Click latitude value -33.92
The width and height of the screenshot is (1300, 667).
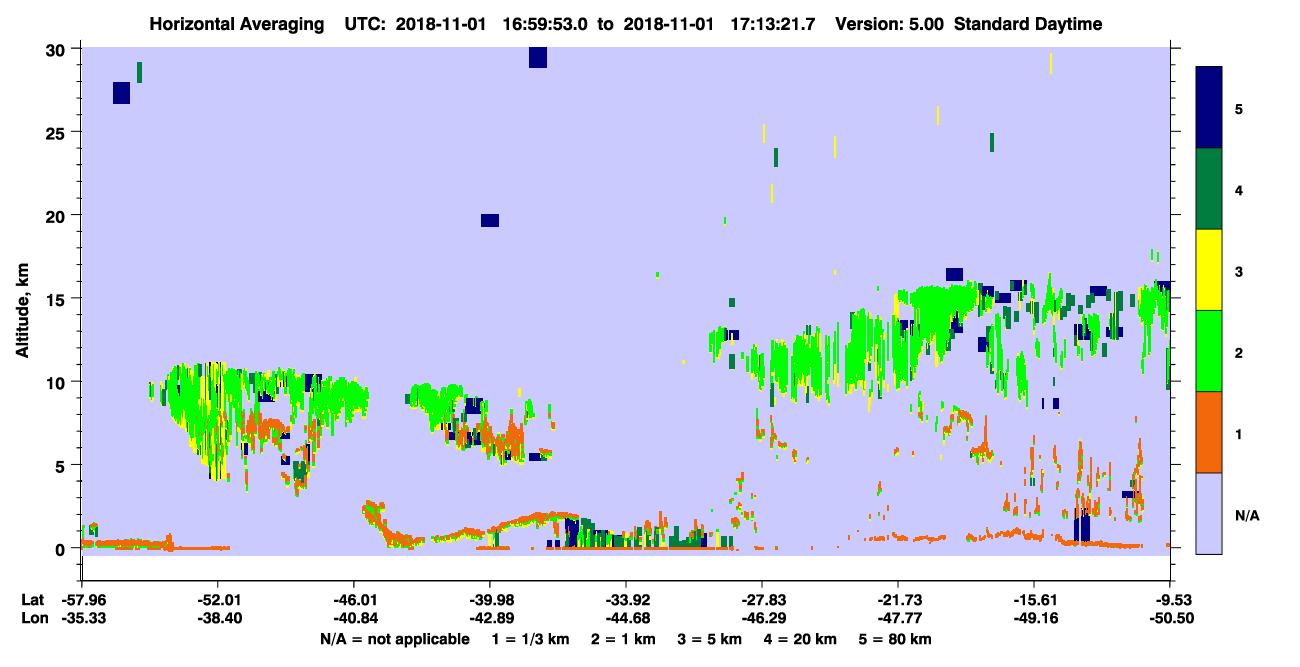pos(626,600)
